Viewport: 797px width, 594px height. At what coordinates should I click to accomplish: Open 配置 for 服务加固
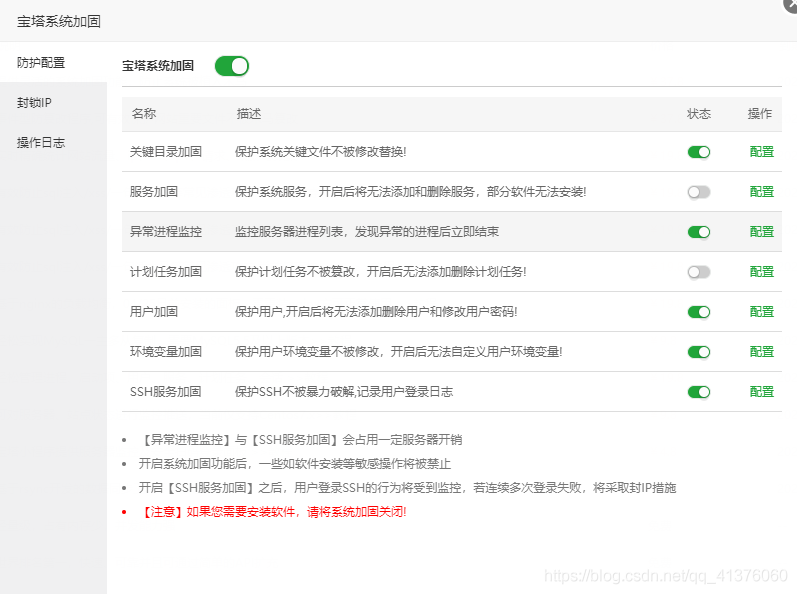click(x=761, y=192)
